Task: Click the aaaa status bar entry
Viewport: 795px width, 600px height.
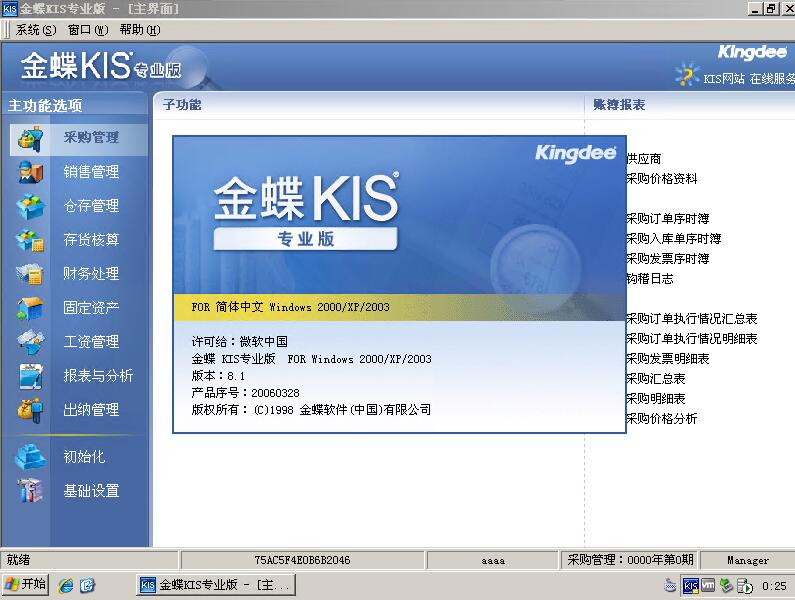Action: 493,560
